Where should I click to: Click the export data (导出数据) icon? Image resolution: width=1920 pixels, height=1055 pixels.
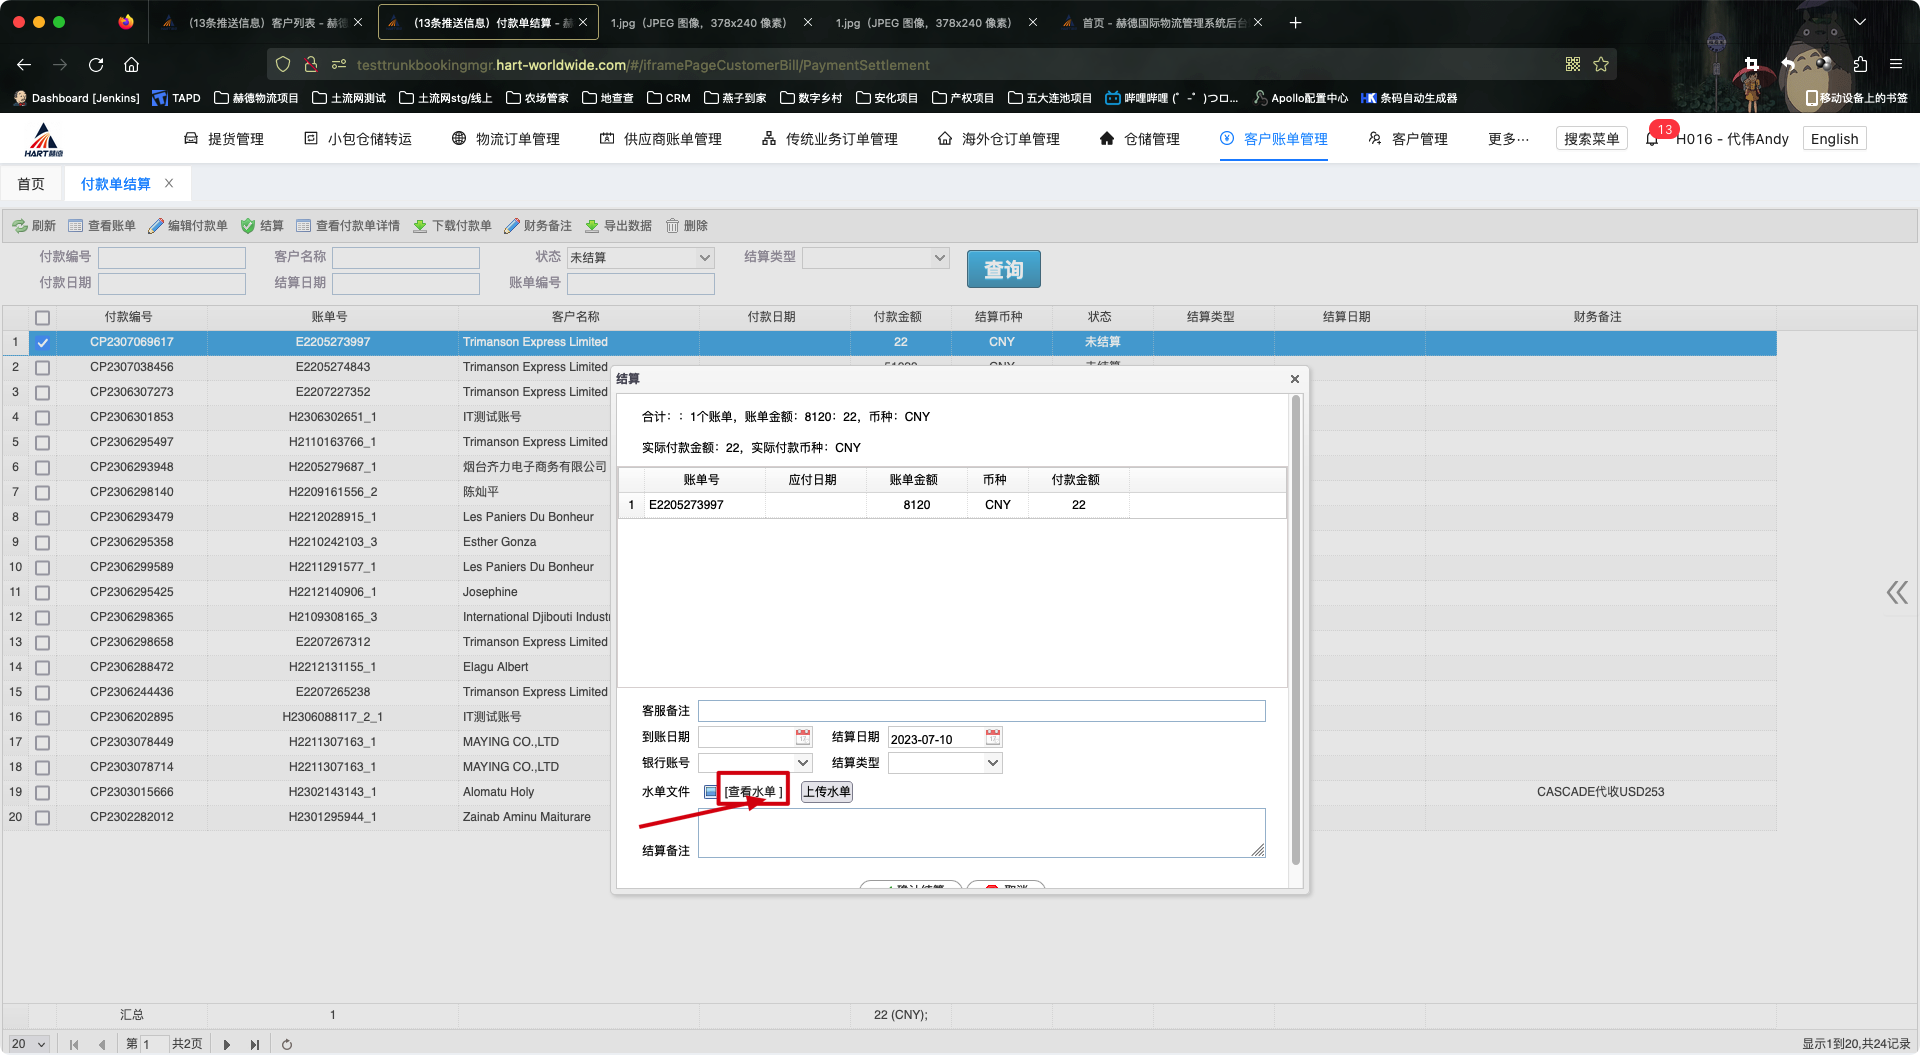[592, 226]
